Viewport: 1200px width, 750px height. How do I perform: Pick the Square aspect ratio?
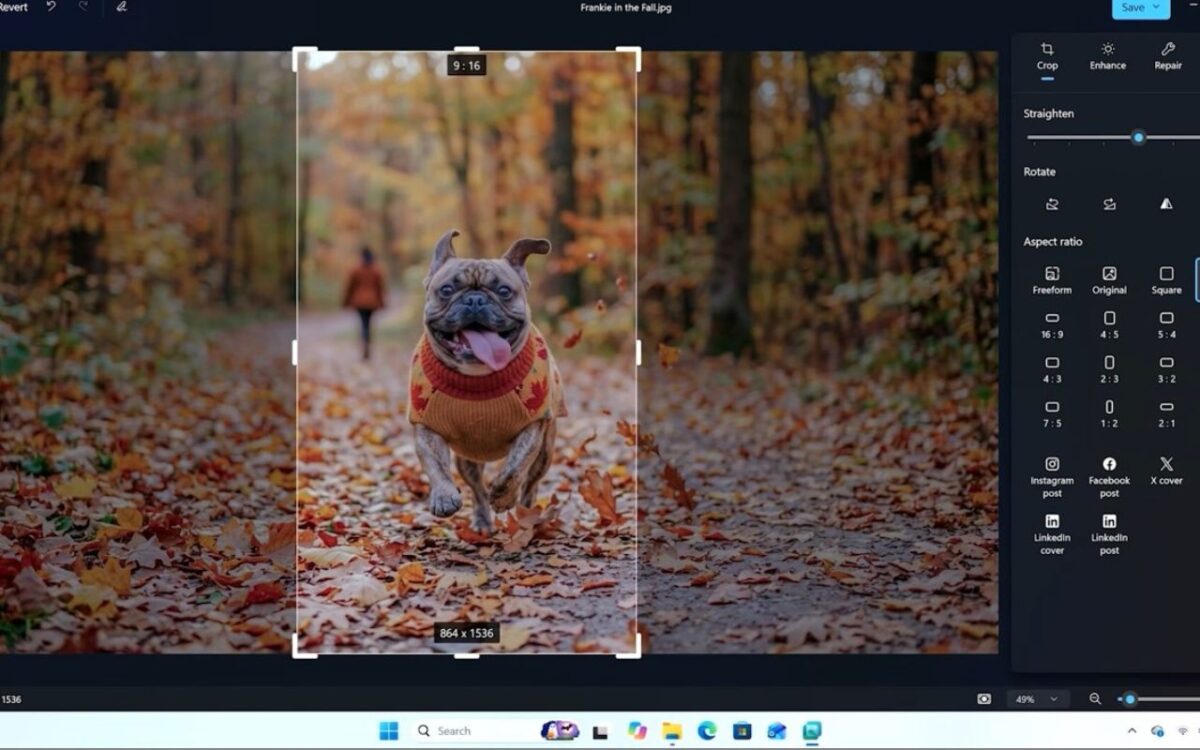pyautogui.click(x=1166, y=280)
